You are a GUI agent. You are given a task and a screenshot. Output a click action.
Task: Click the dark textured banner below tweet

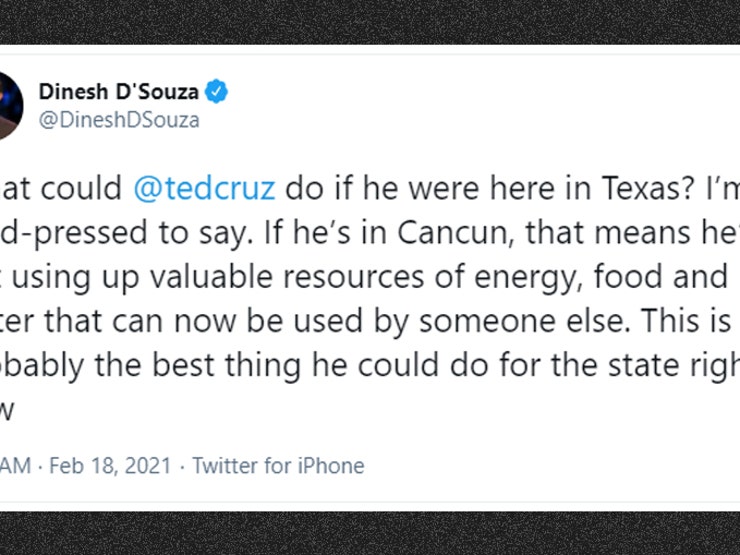tap(370, 533)
